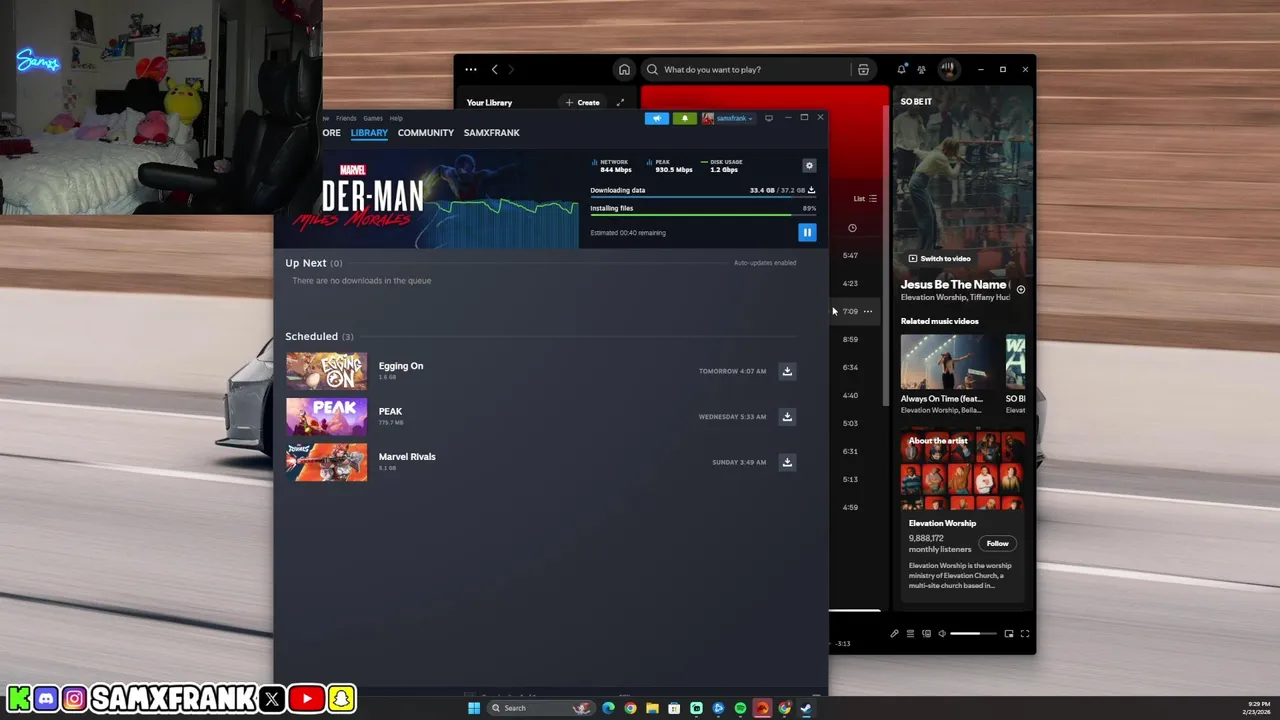Open Steam Friends menu
The height and width of the screenshot is (720, 1280).
[x=346, y=118]
